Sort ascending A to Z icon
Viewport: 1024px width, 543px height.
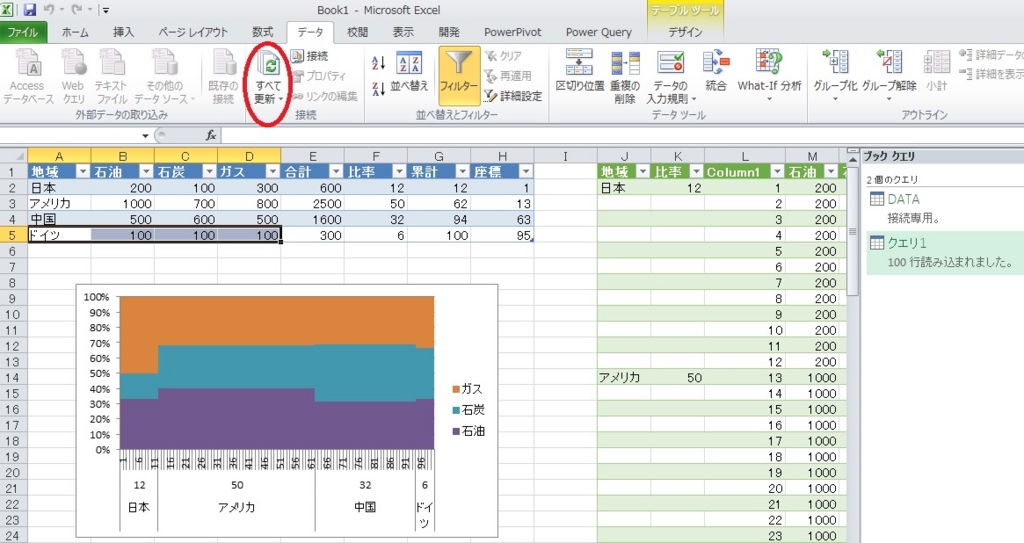pos(378,63)
